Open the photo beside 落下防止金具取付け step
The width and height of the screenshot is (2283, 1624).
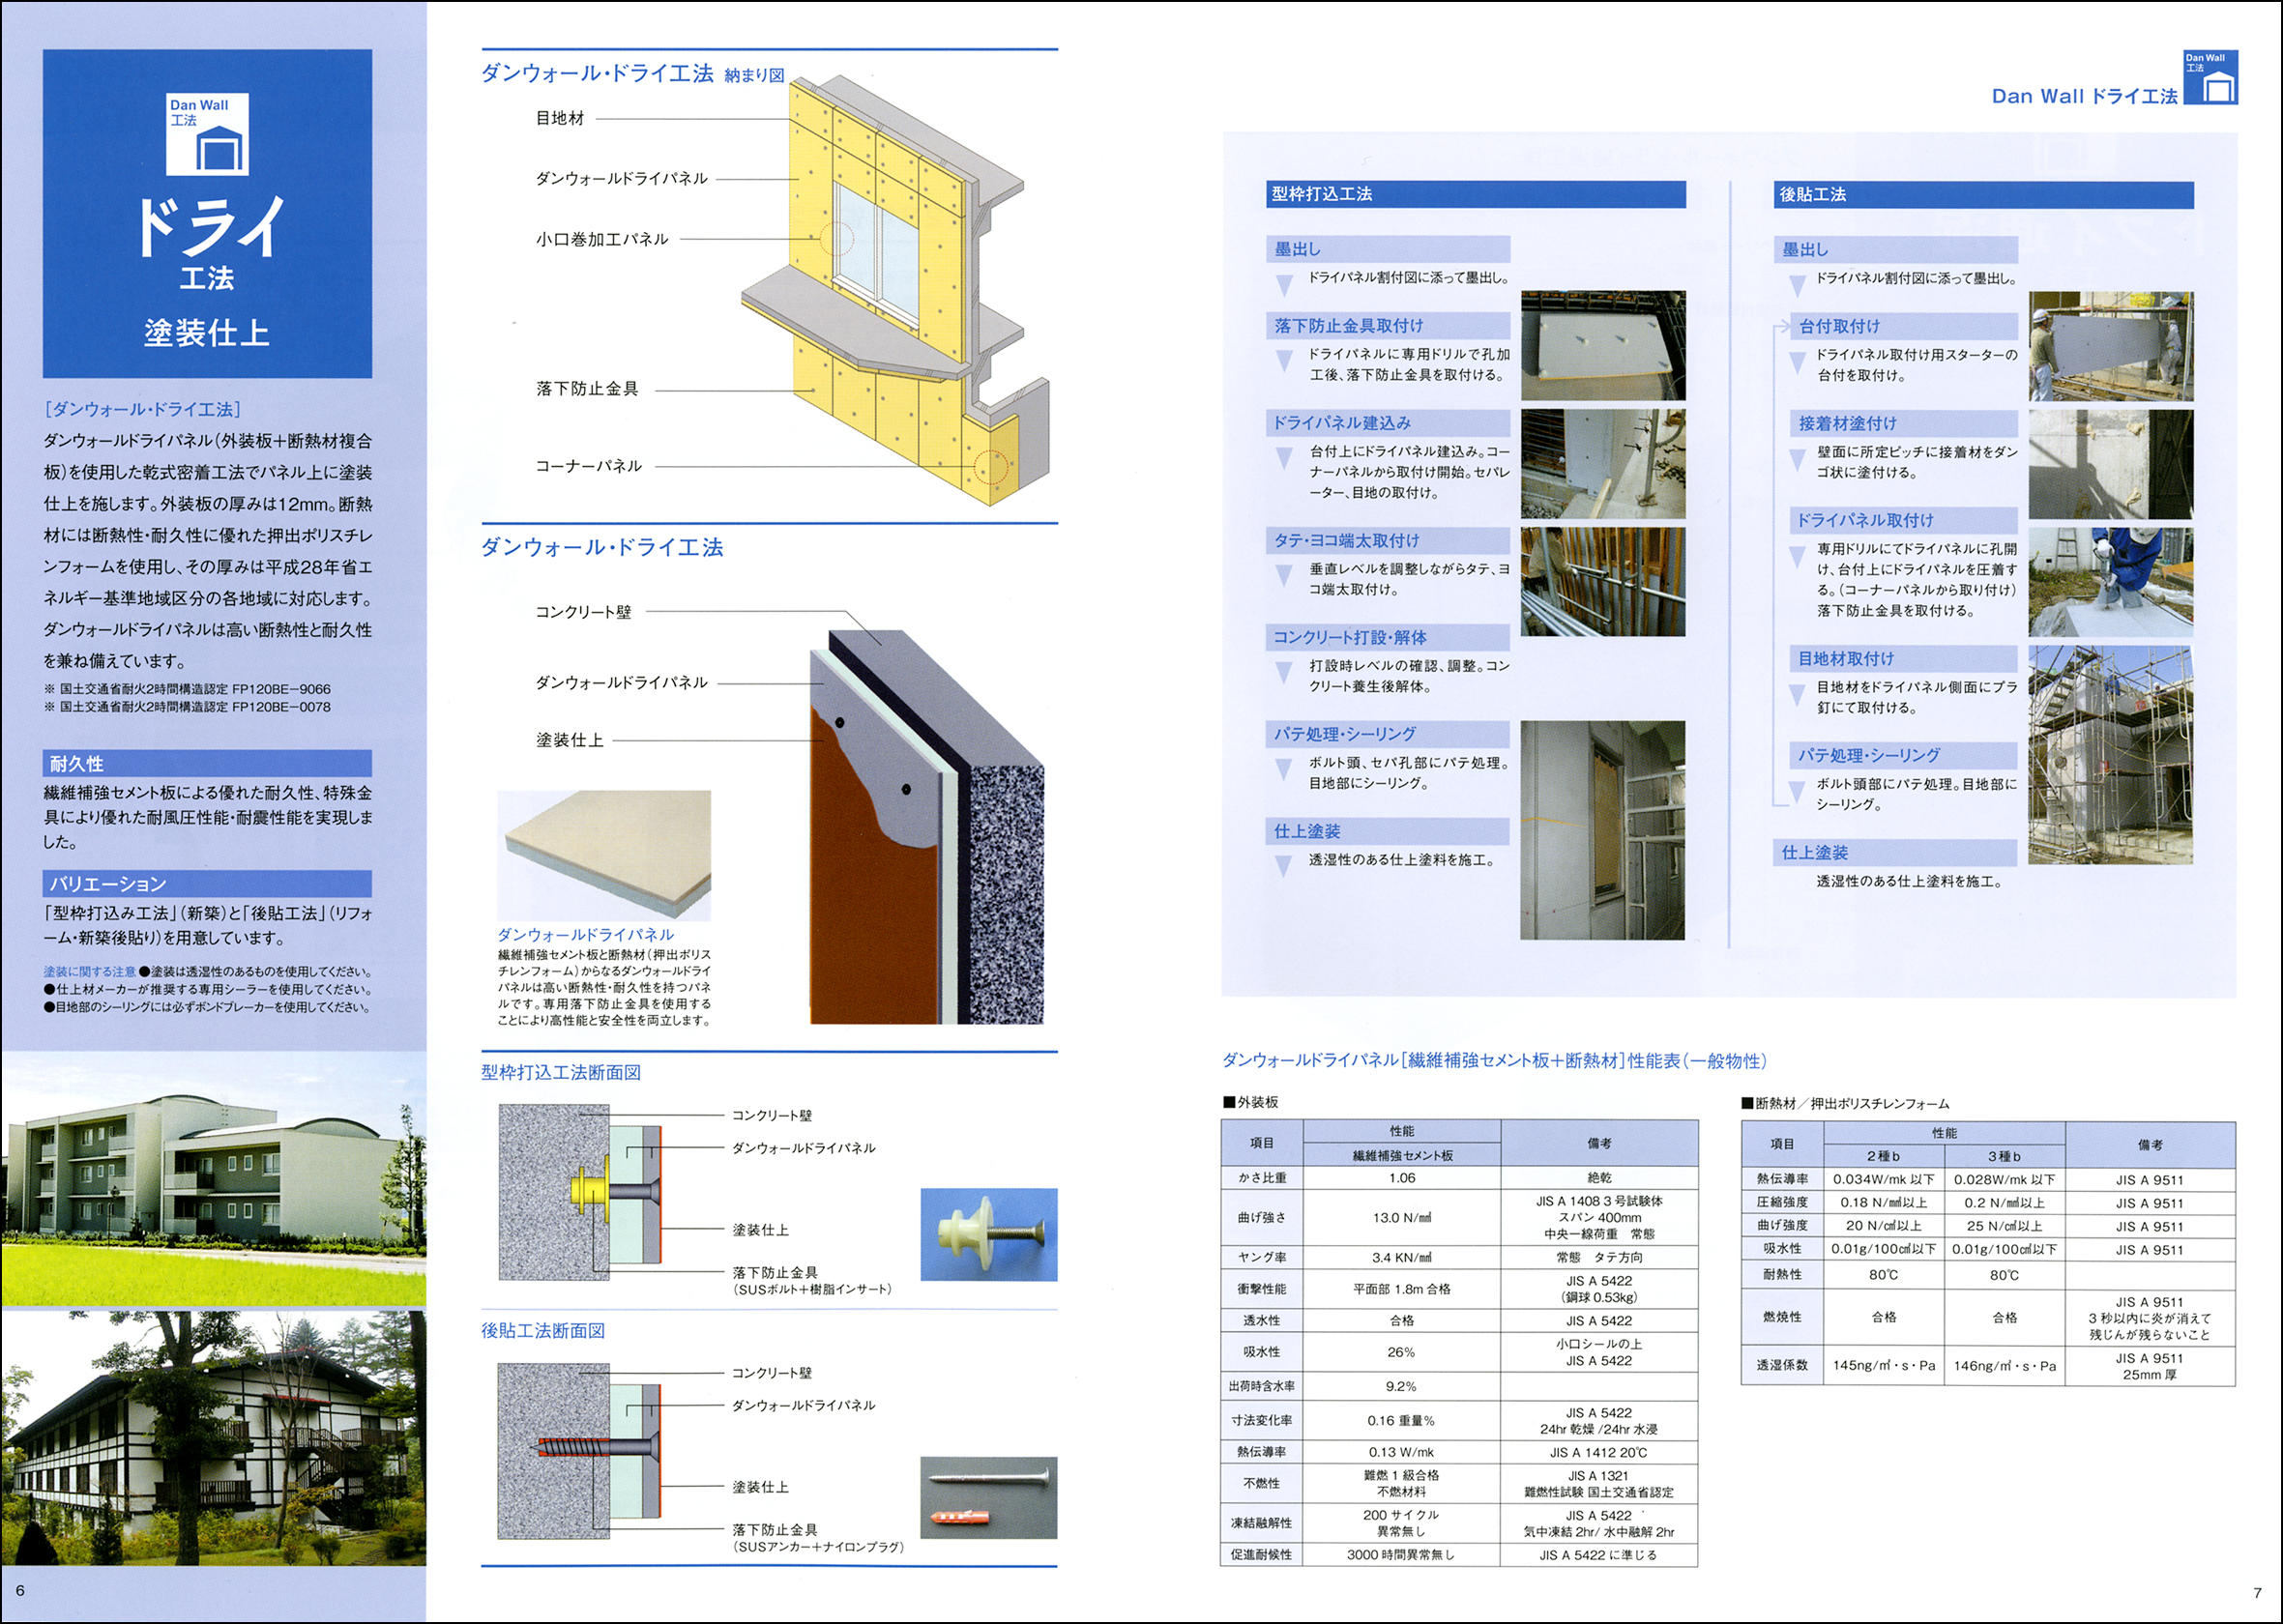[1603, 346]
